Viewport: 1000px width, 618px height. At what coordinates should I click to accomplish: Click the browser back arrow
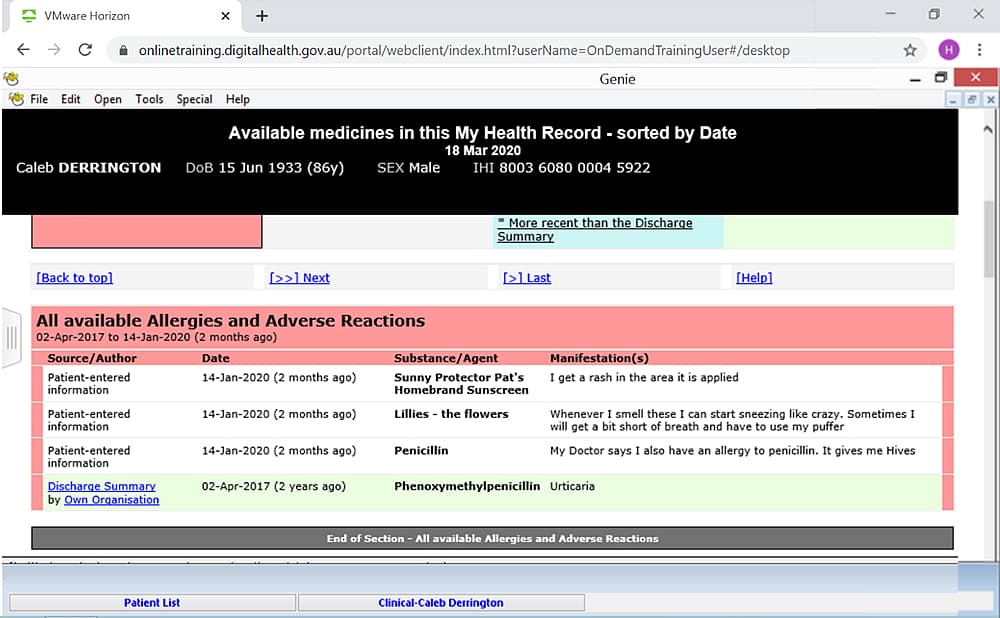[23, 50]
